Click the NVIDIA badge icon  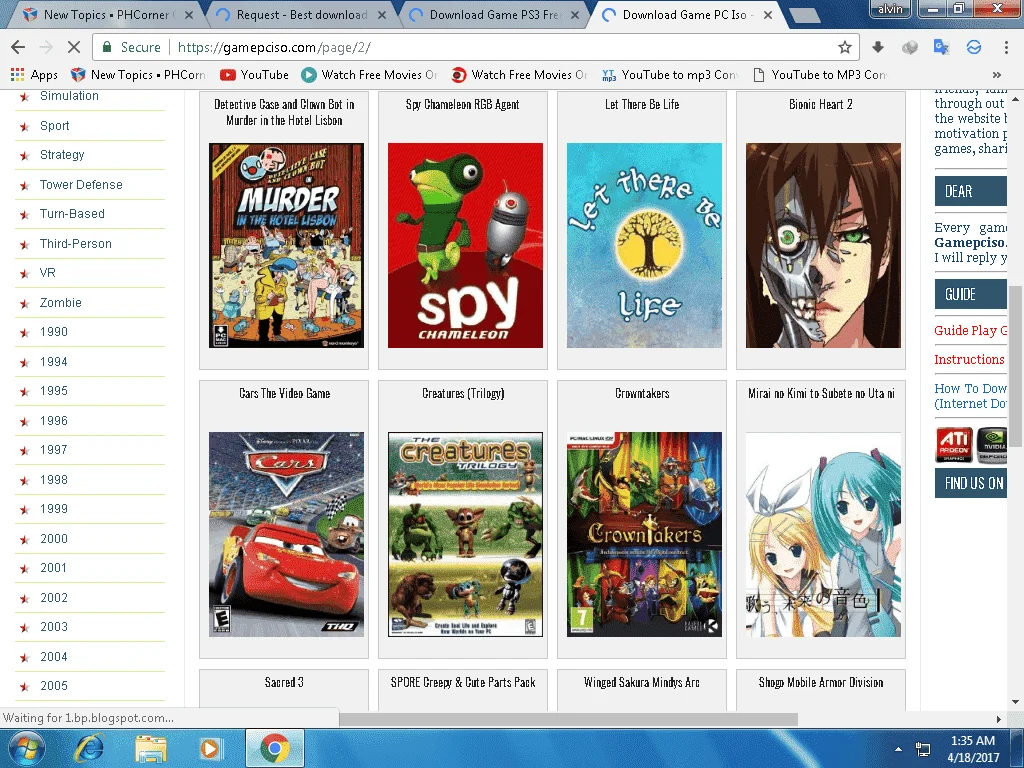pyautogui.click(x=991, y=445)
